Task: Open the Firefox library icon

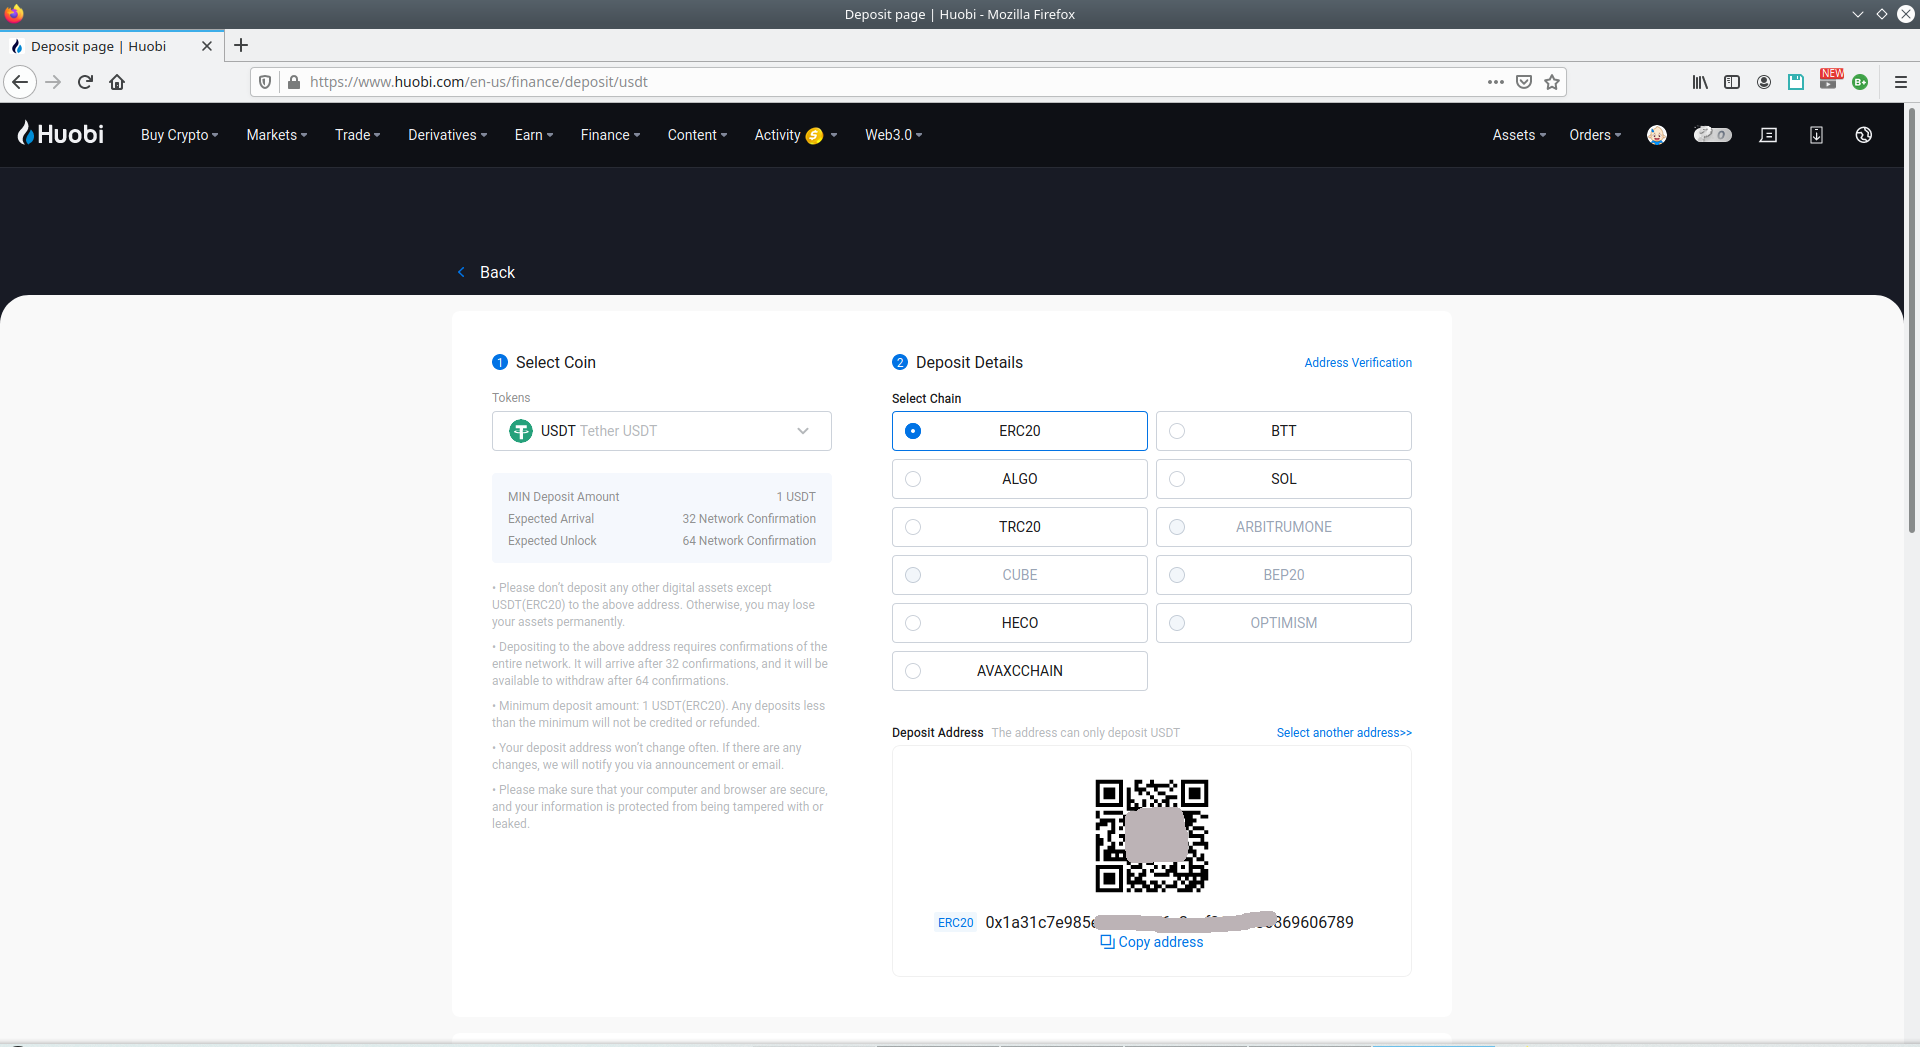Action: tap(1700, 82)
